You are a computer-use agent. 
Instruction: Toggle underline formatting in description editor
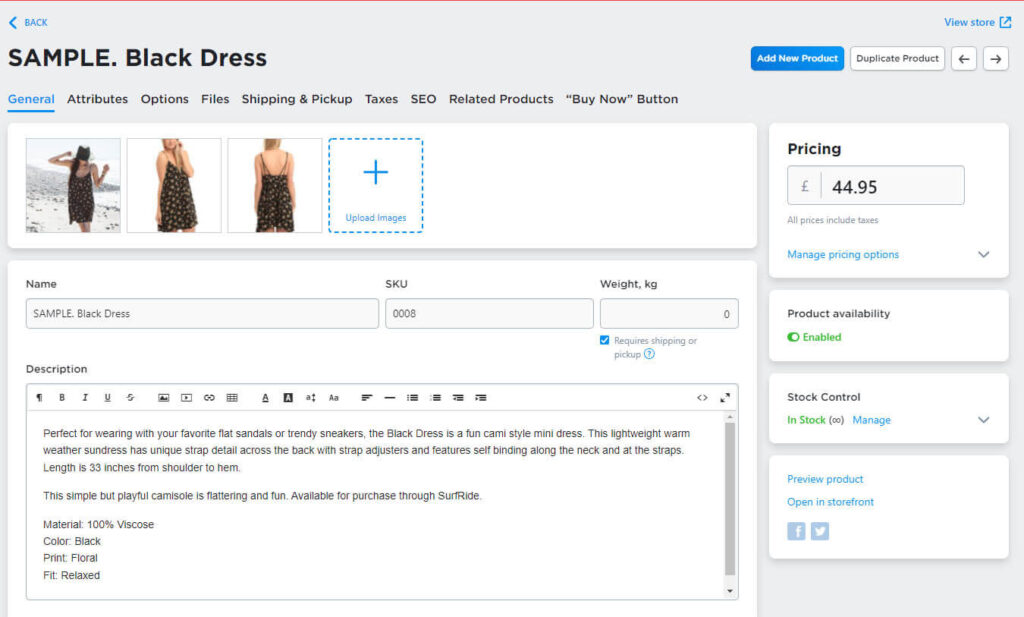click(x=108, y=398)
